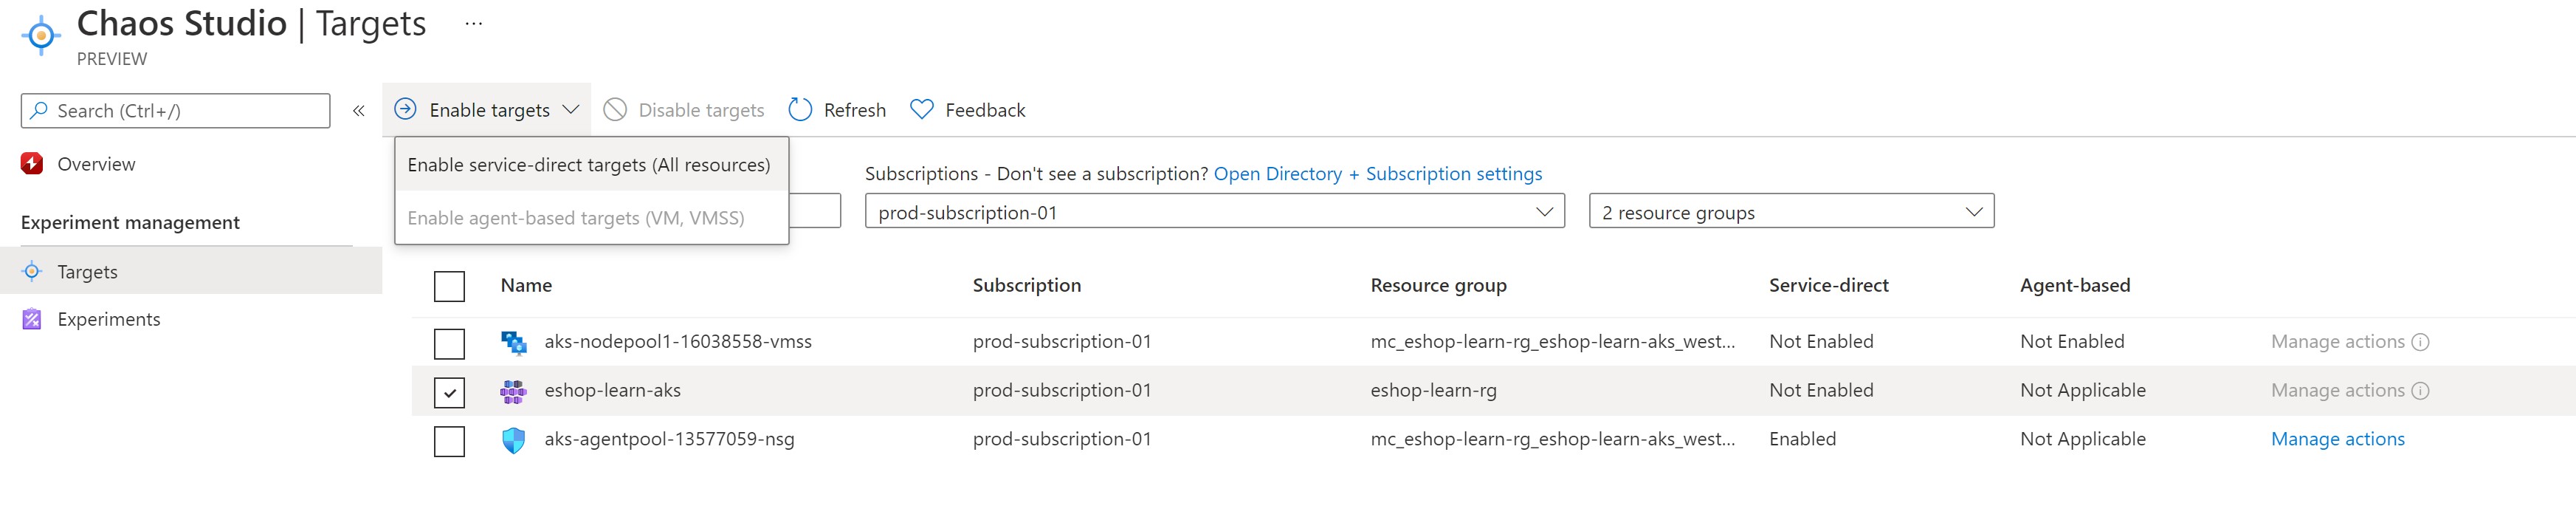Collapse the sidebar with double chevron
The height and width of the screenshot is (517, 2576).
pos(358,111)
